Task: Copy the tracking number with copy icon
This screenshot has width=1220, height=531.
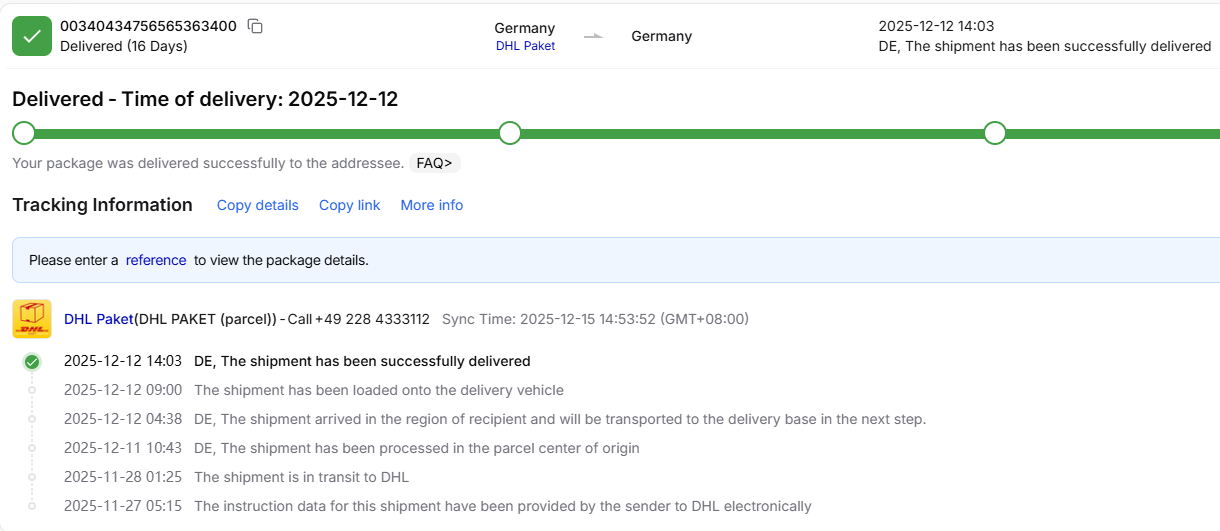Action: (255, 26)
